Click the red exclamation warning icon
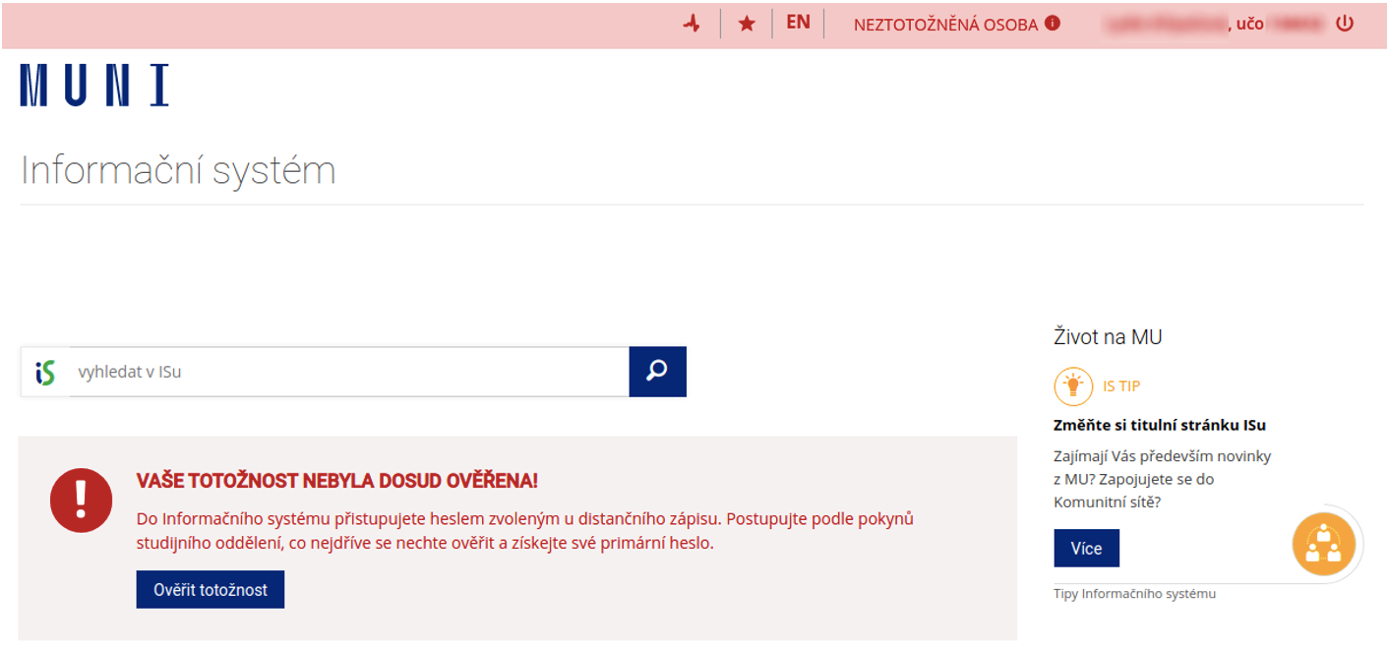 [81, 500]
